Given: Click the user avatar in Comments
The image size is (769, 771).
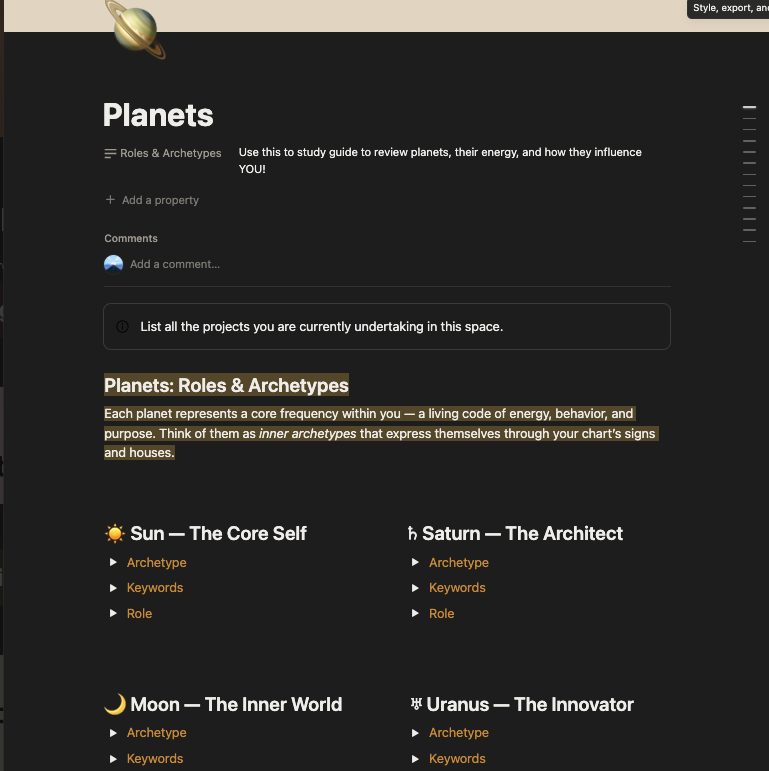Looking at the screenshot, I should (114, 264).
